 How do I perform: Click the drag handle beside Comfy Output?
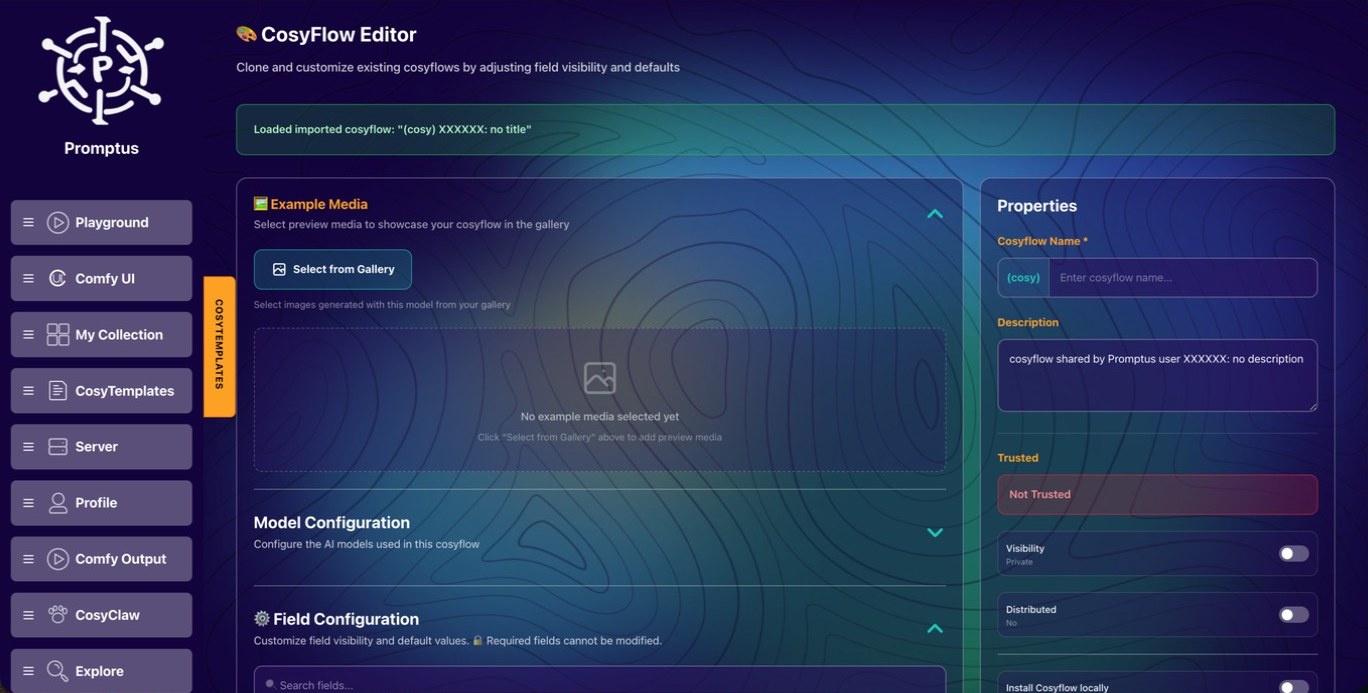(28, 559)
